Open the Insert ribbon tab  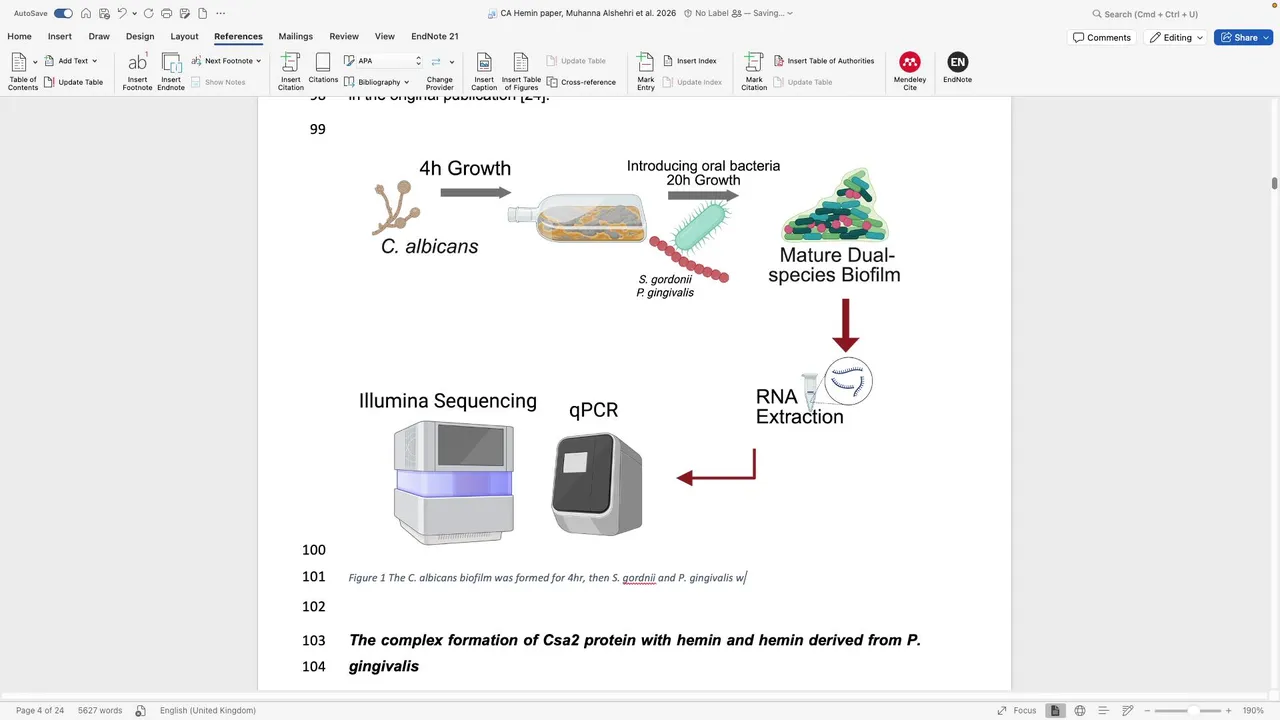59,37
